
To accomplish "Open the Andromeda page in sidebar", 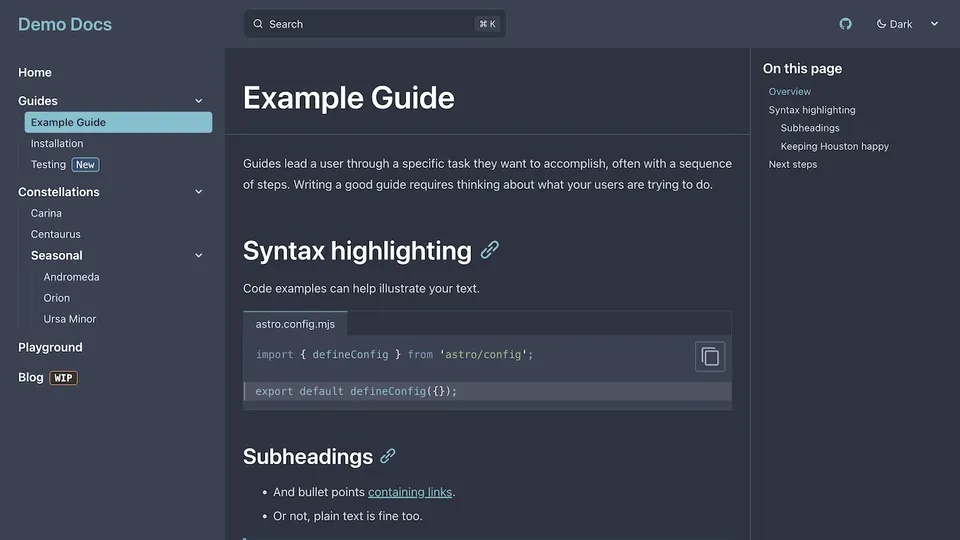I will pos(71,277).
